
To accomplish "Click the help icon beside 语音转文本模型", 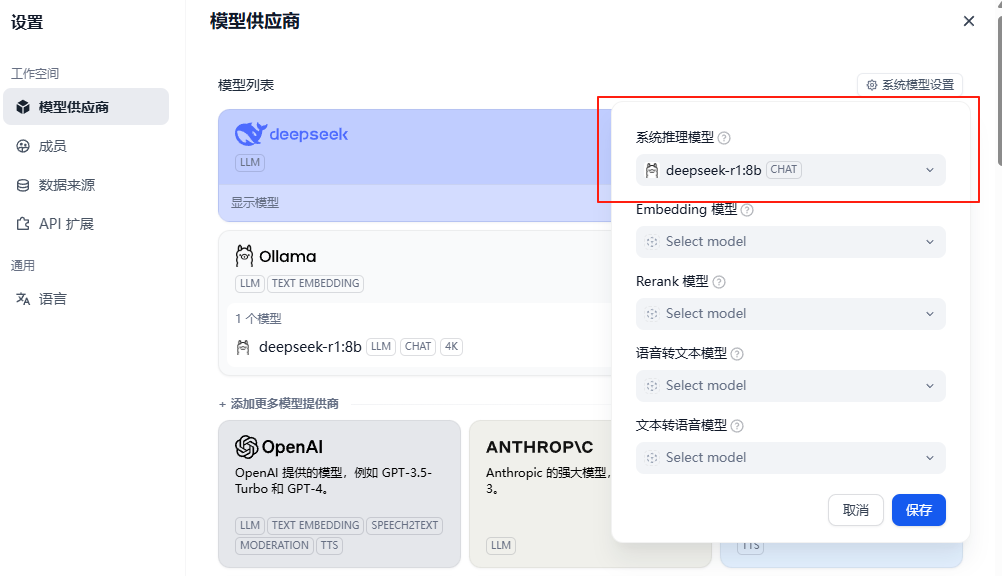I will [737, 354].
